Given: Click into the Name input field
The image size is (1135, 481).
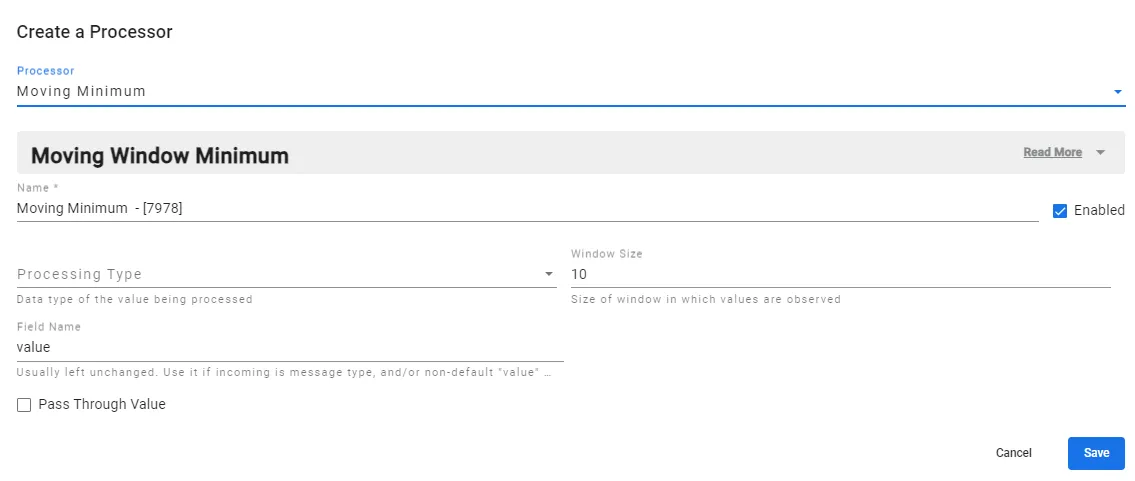Looking at the screenshot, I should pyautogui.click(x=526, y=208).
